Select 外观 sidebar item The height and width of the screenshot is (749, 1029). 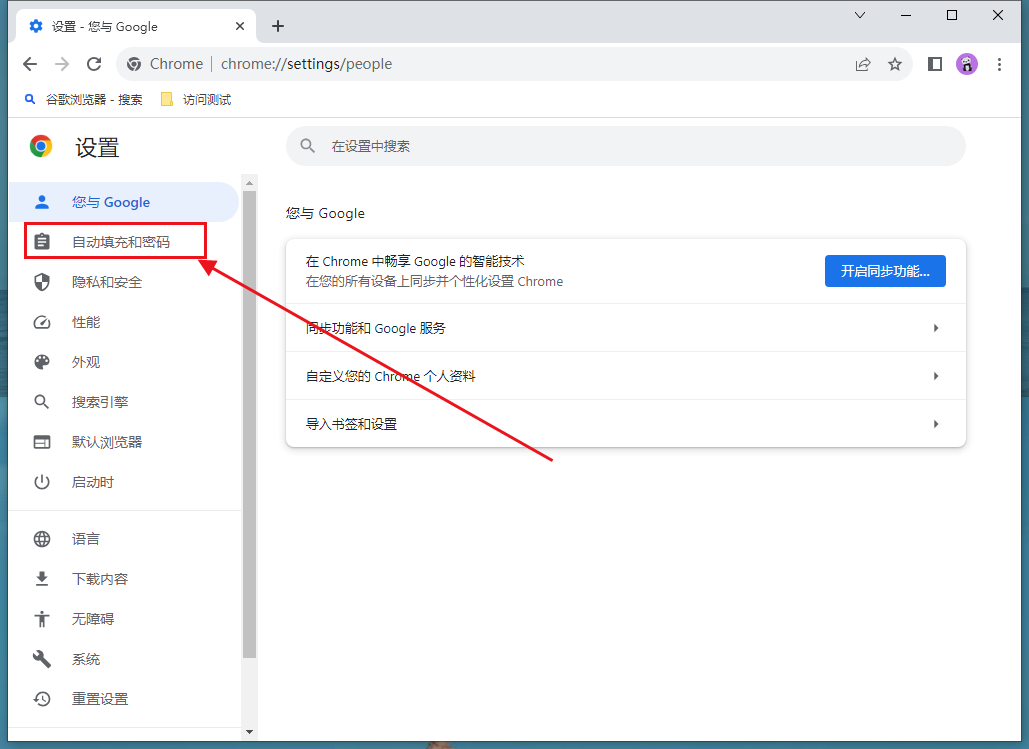[x=123, y=362]
